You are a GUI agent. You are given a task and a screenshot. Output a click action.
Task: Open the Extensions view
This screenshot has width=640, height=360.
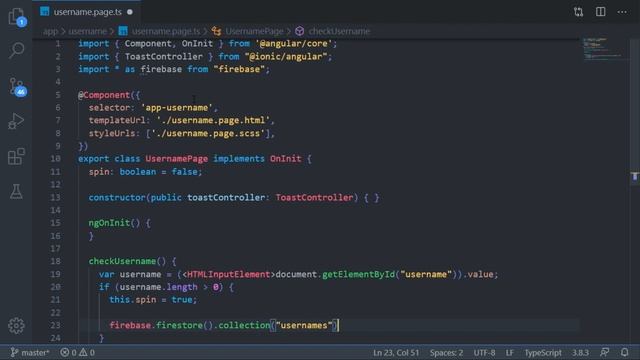[16, 156]
